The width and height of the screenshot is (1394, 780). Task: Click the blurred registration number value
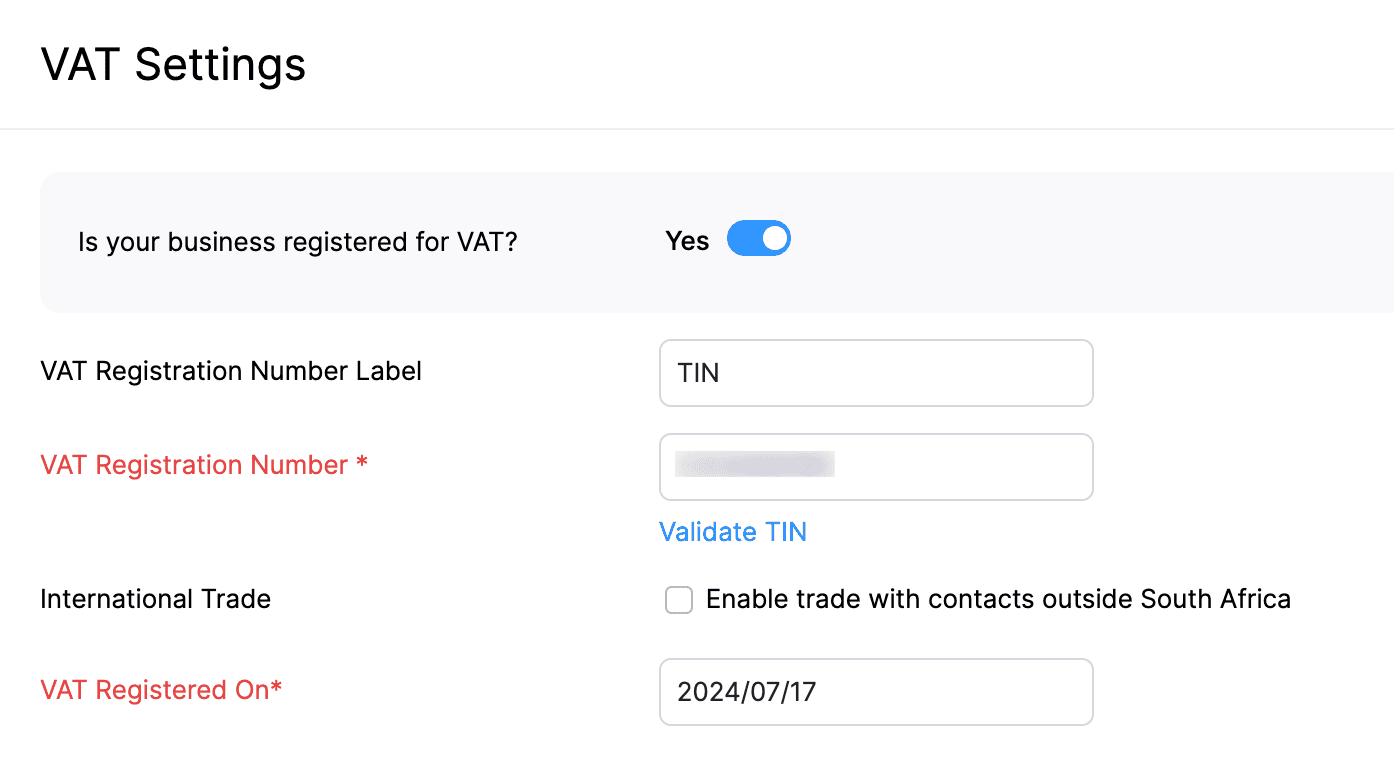[x=755, y=465]
